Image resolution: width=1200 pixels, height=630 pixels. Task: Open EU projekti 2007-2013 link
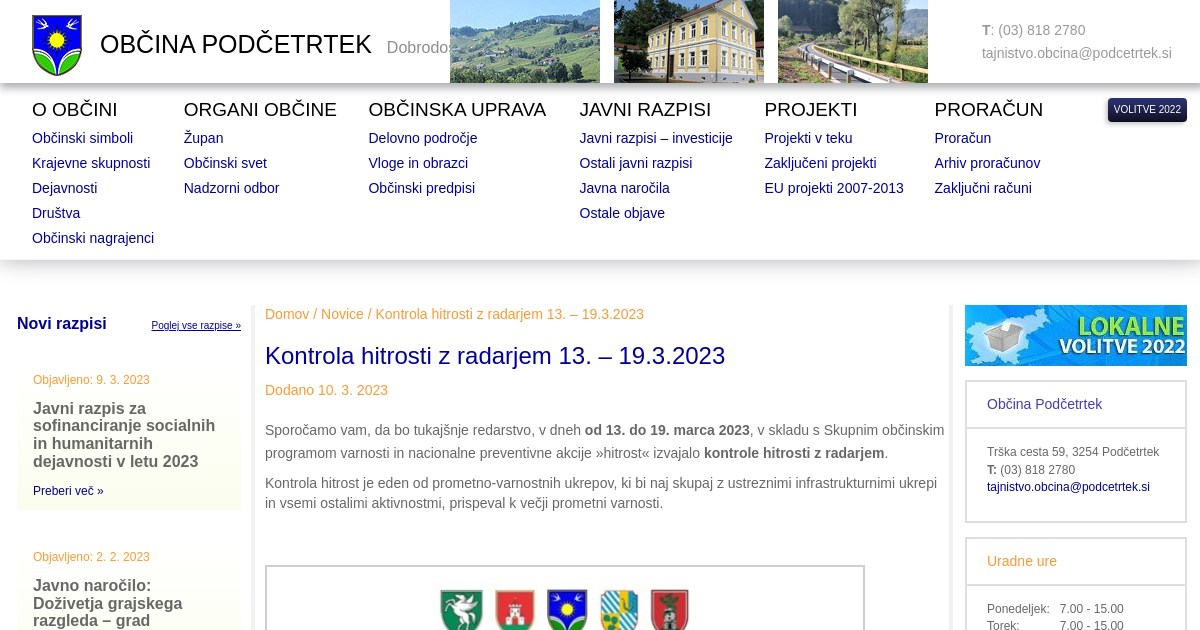click(833, 188)
